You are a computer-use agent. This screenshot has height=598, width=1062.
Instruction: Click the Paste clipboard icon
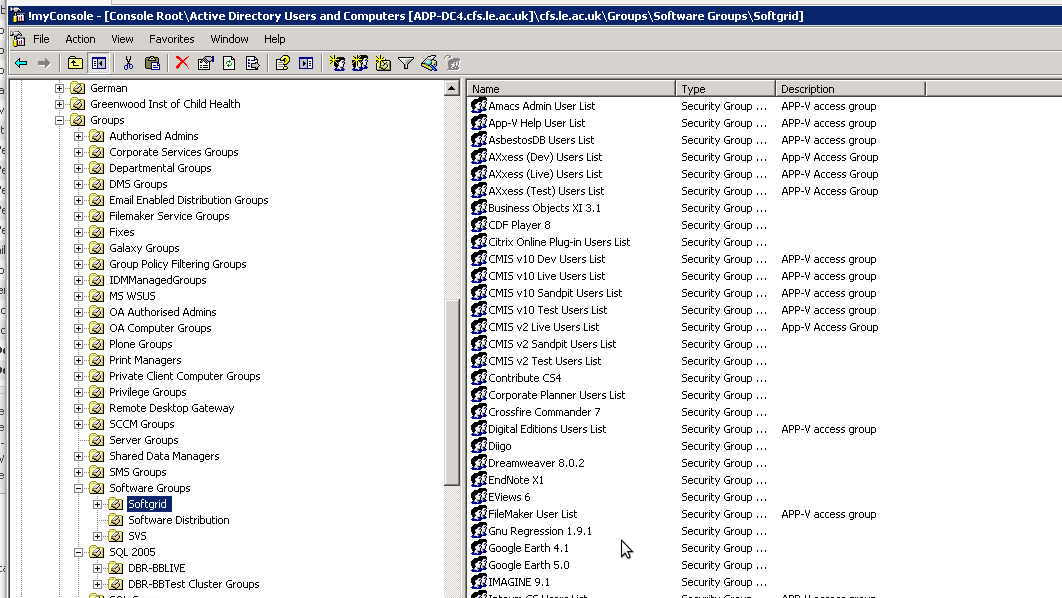click(x=152, y=63)
